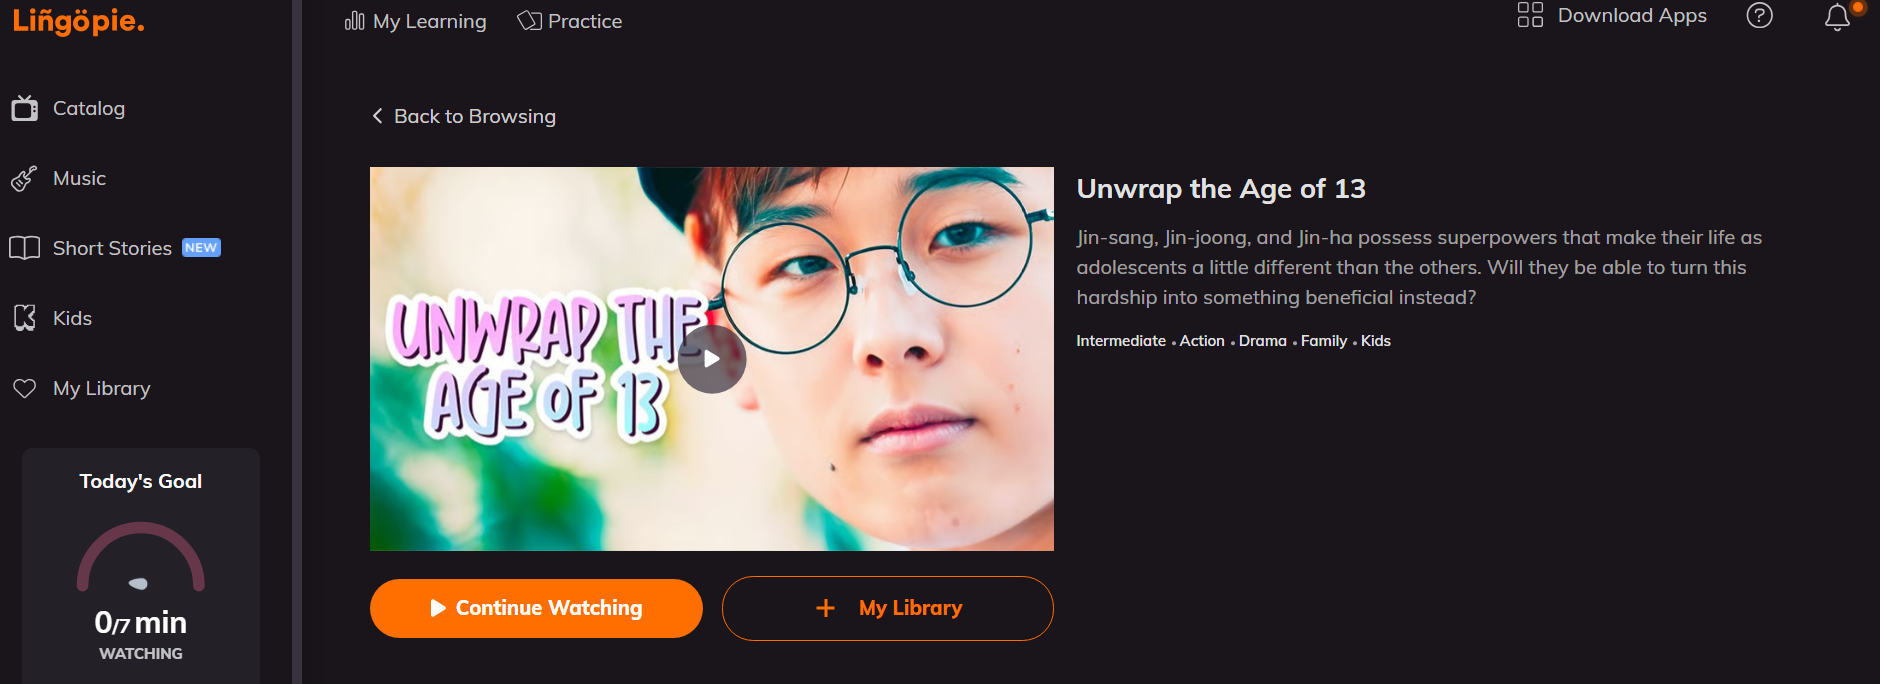Open the help question mark icon
Image resolution: width=1880 pixels, height=684 pixels.
(x=1759, y=15)
